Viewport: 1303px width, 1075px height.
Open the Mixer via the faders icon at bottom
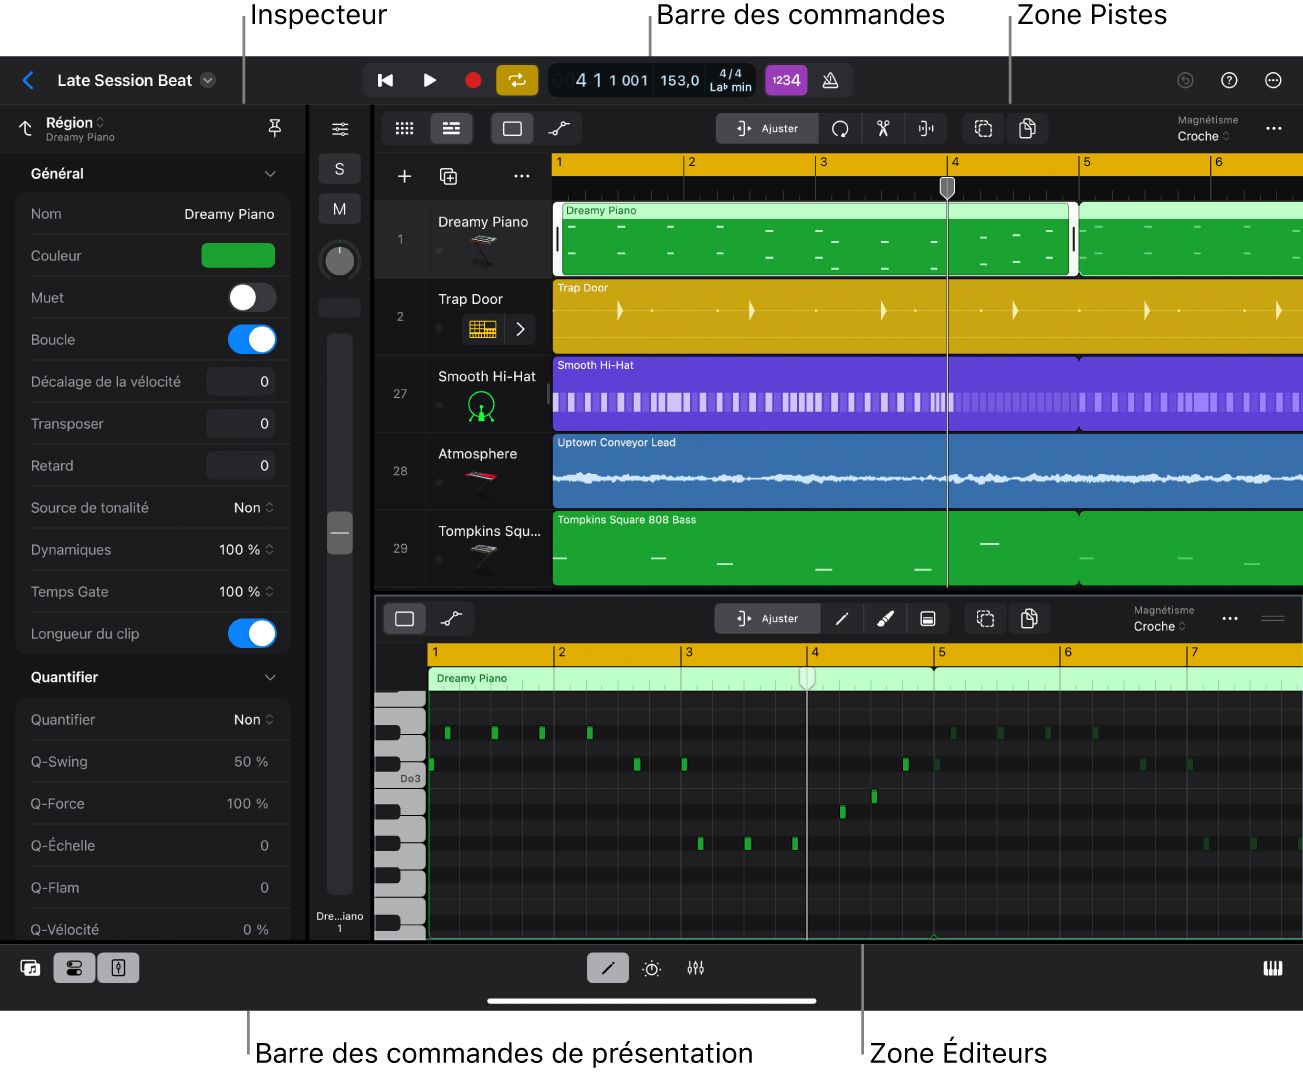(x=695, y=967)
